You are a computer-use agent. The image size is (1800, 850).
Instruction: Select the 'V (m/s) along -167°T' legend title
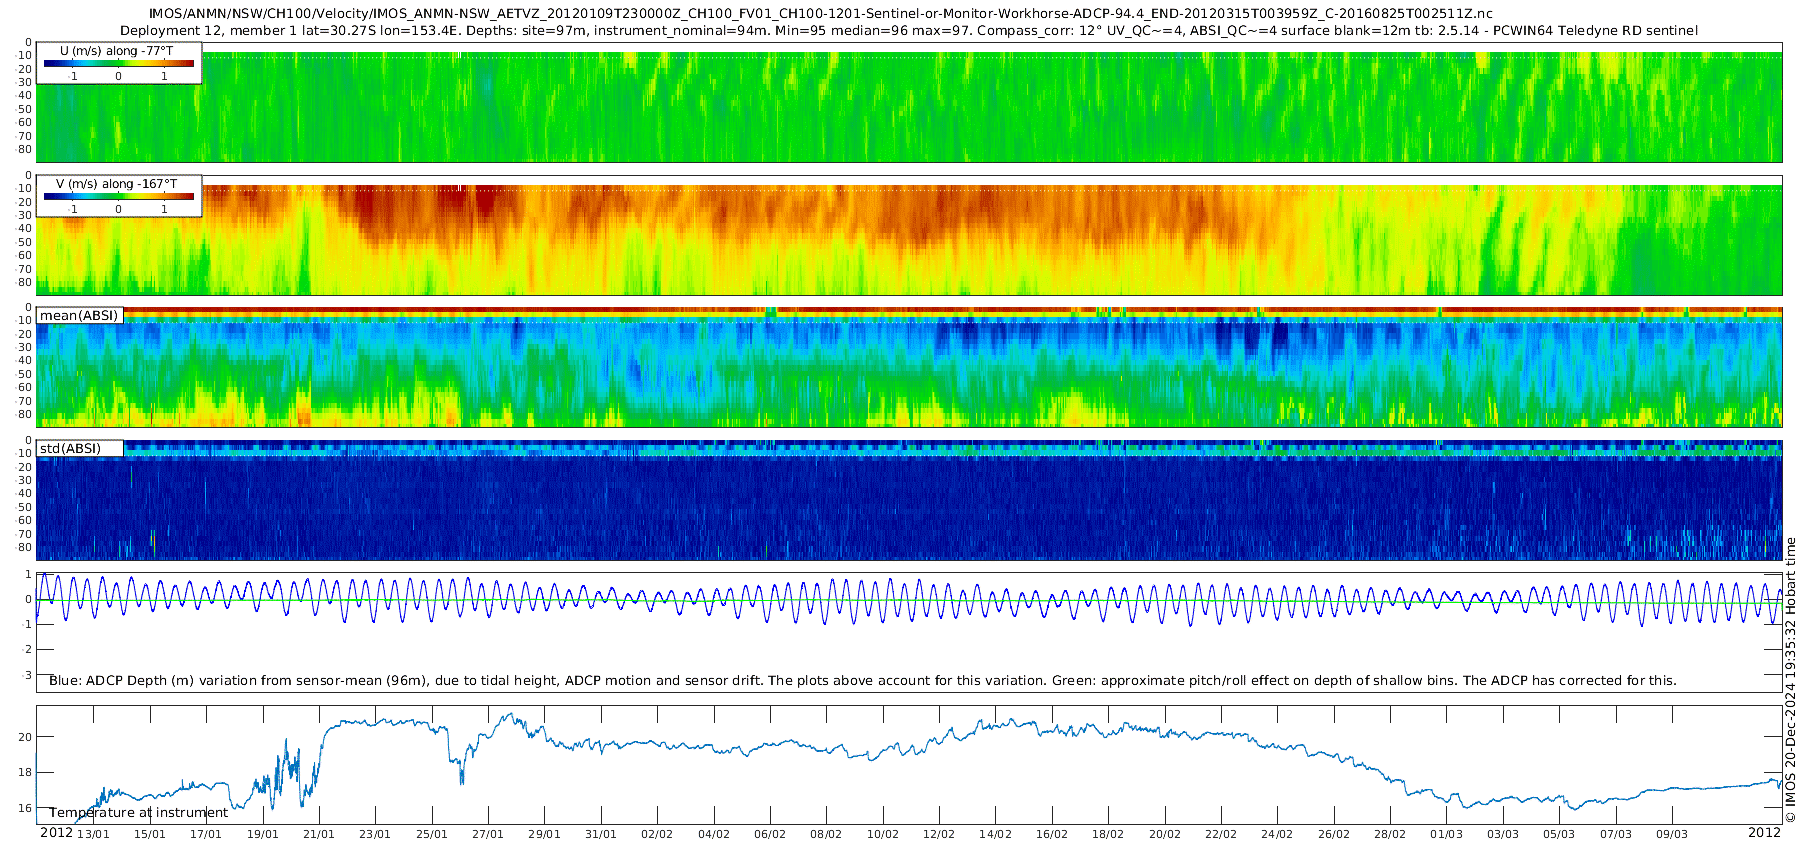(x=116, y=183)
